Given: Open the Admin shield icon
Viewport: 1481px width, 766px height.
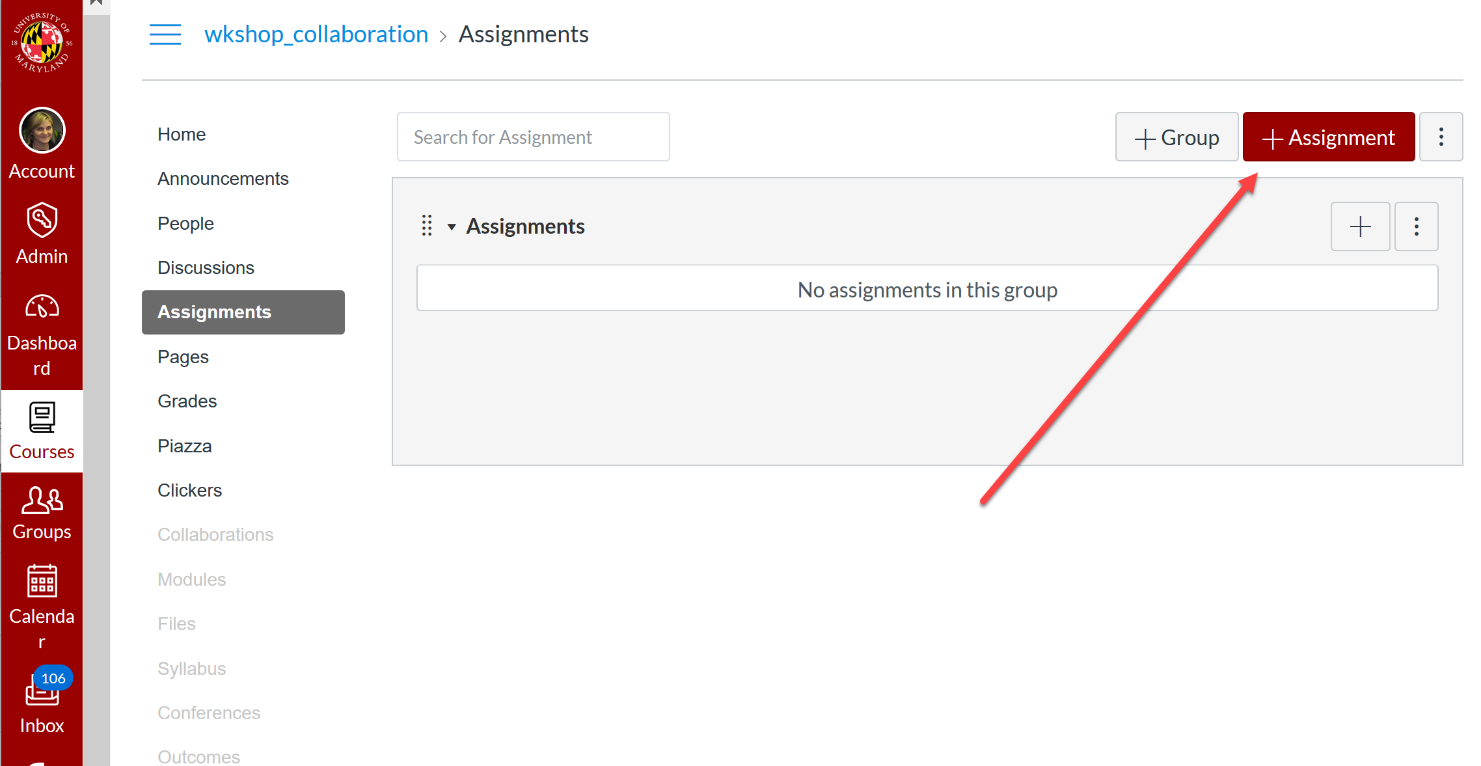Looking at the screenshot, I should pos(42,219).
